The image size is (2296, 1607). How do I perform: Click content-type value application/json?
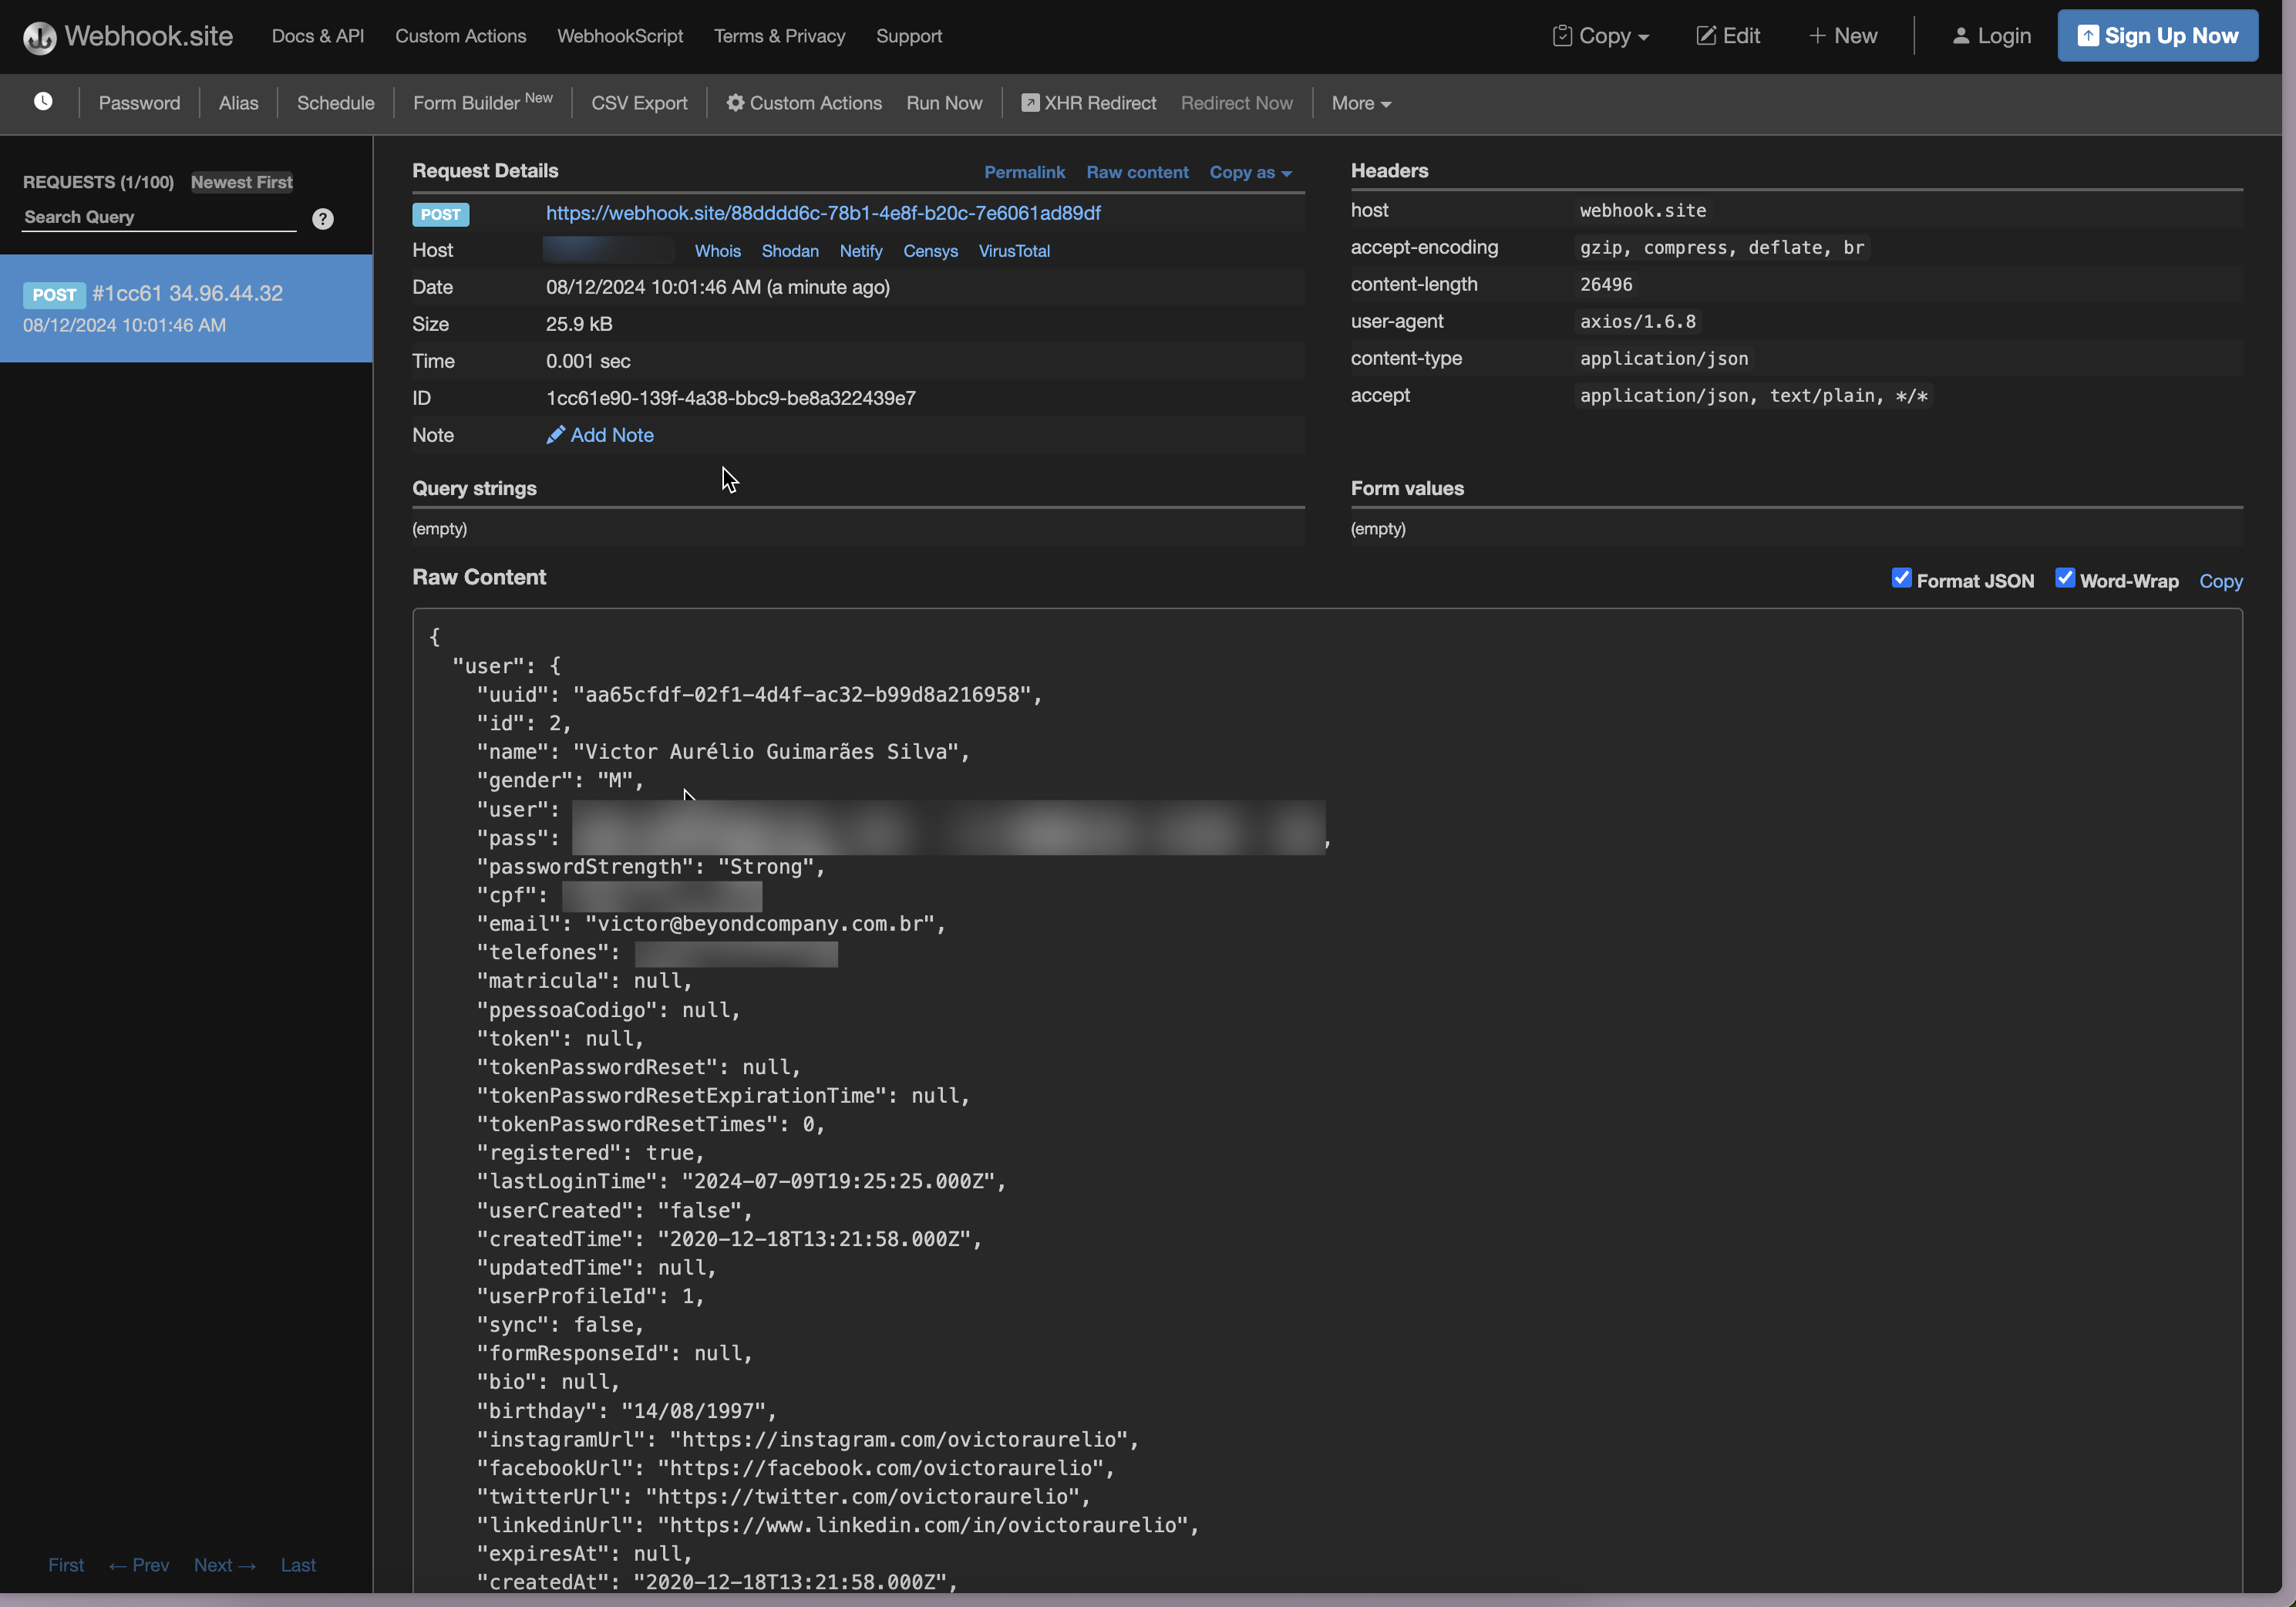[x=1664, y=358]
